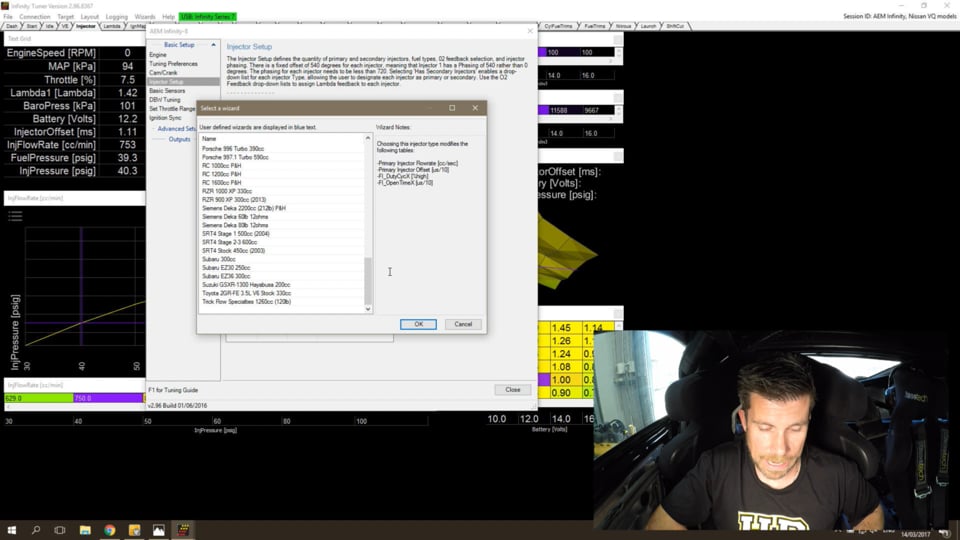
Task: Select RC 1000cc P&H injector
Action: click(222, 166)
